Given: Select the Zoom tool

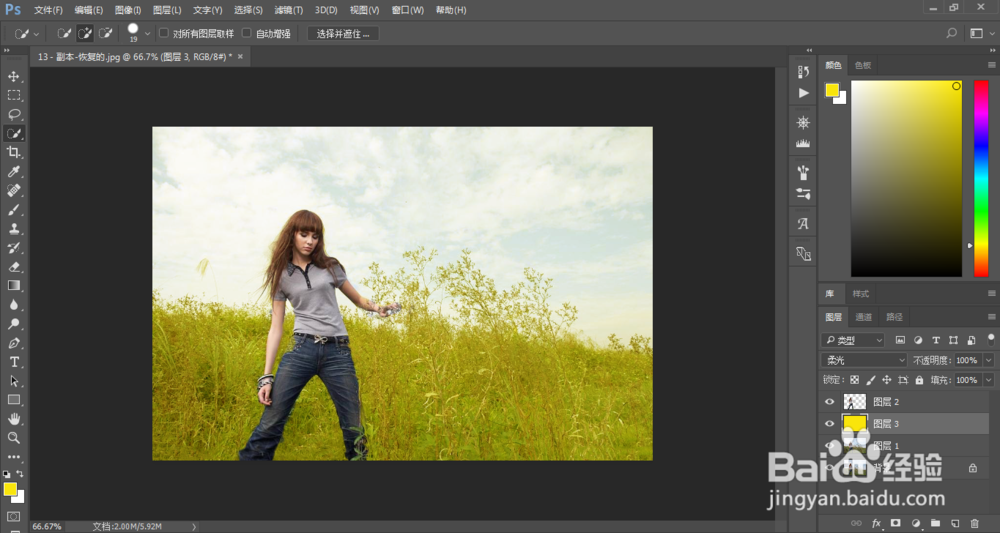Looking at the screenshot, I should [13, 438].
